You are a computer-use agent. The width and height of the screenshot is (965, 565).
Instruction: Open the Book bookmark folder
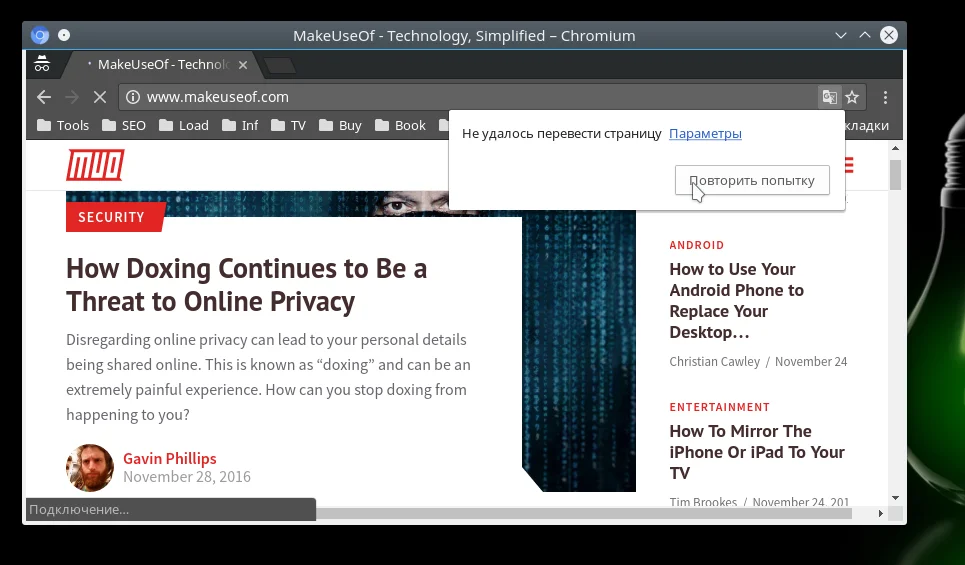pos(400,126)
